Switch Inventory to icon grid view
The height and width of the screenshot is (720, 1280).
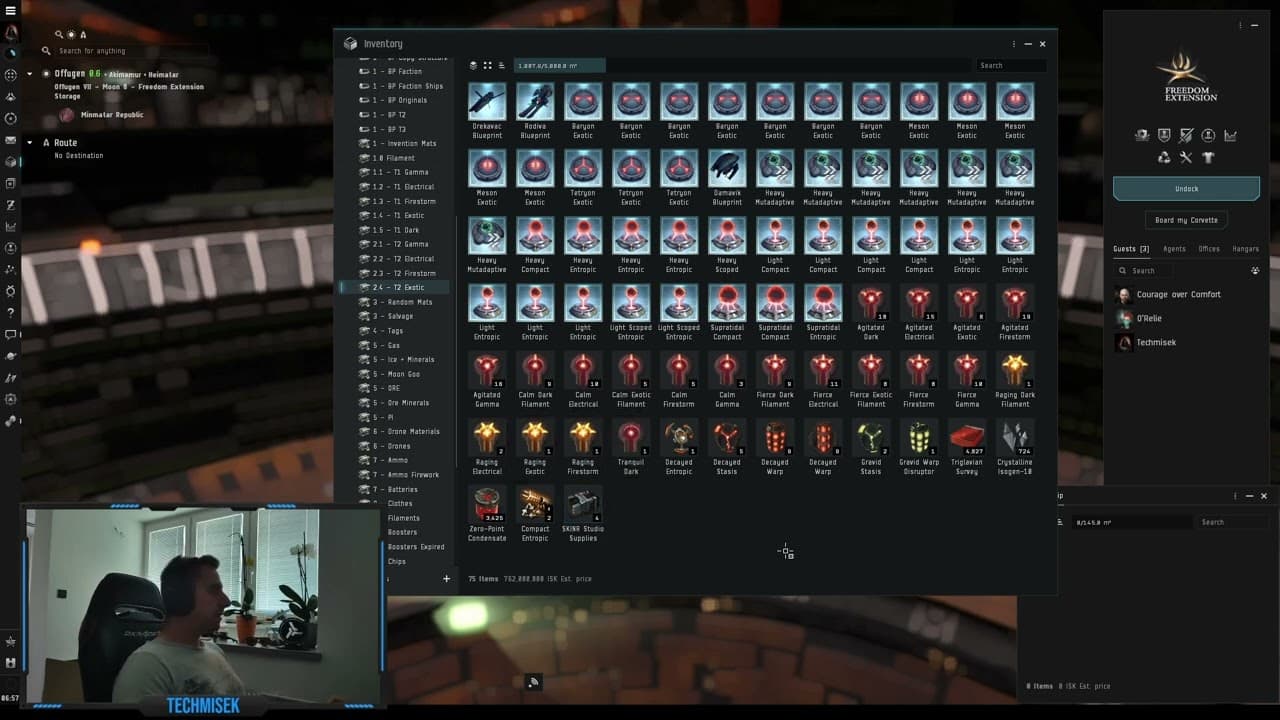(487, 65)
